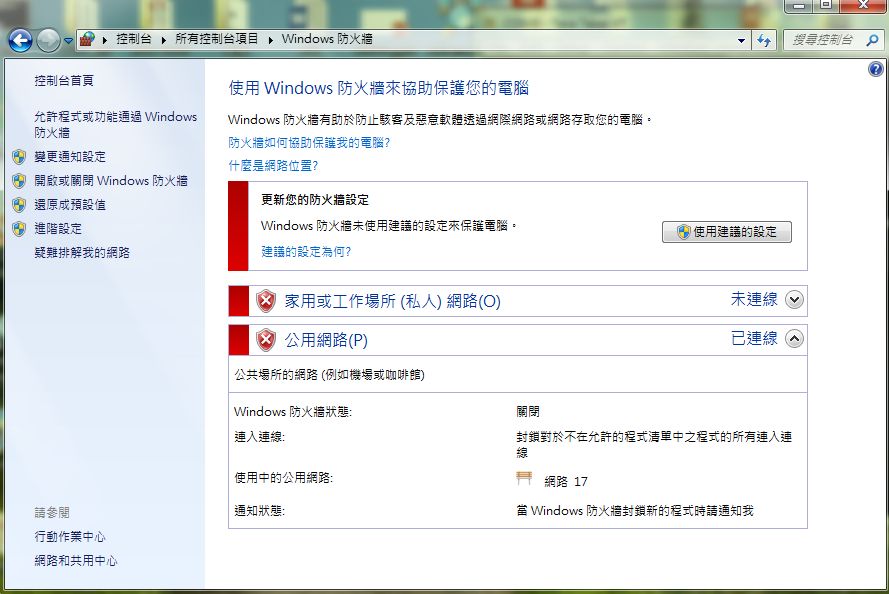889x594 pixels.
Task: Open 網路和共用中心 link
Action: point(75,561)
